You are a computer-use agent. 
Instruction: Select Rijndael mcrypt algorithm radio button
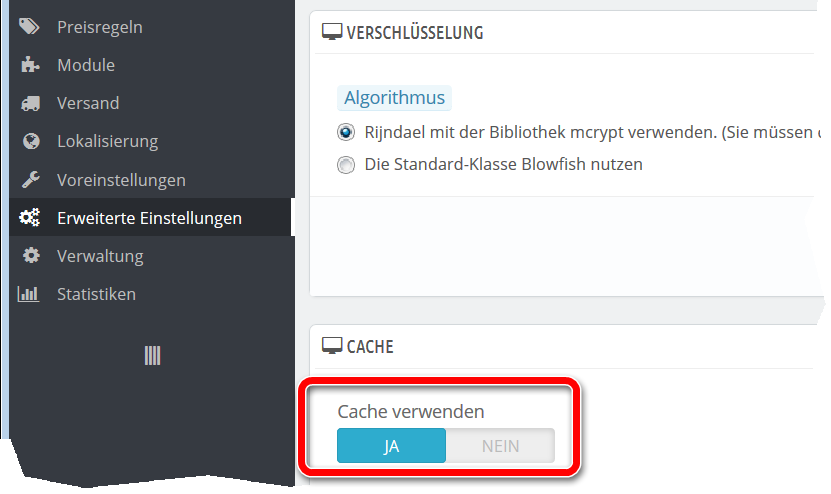[x=346, y=132]
